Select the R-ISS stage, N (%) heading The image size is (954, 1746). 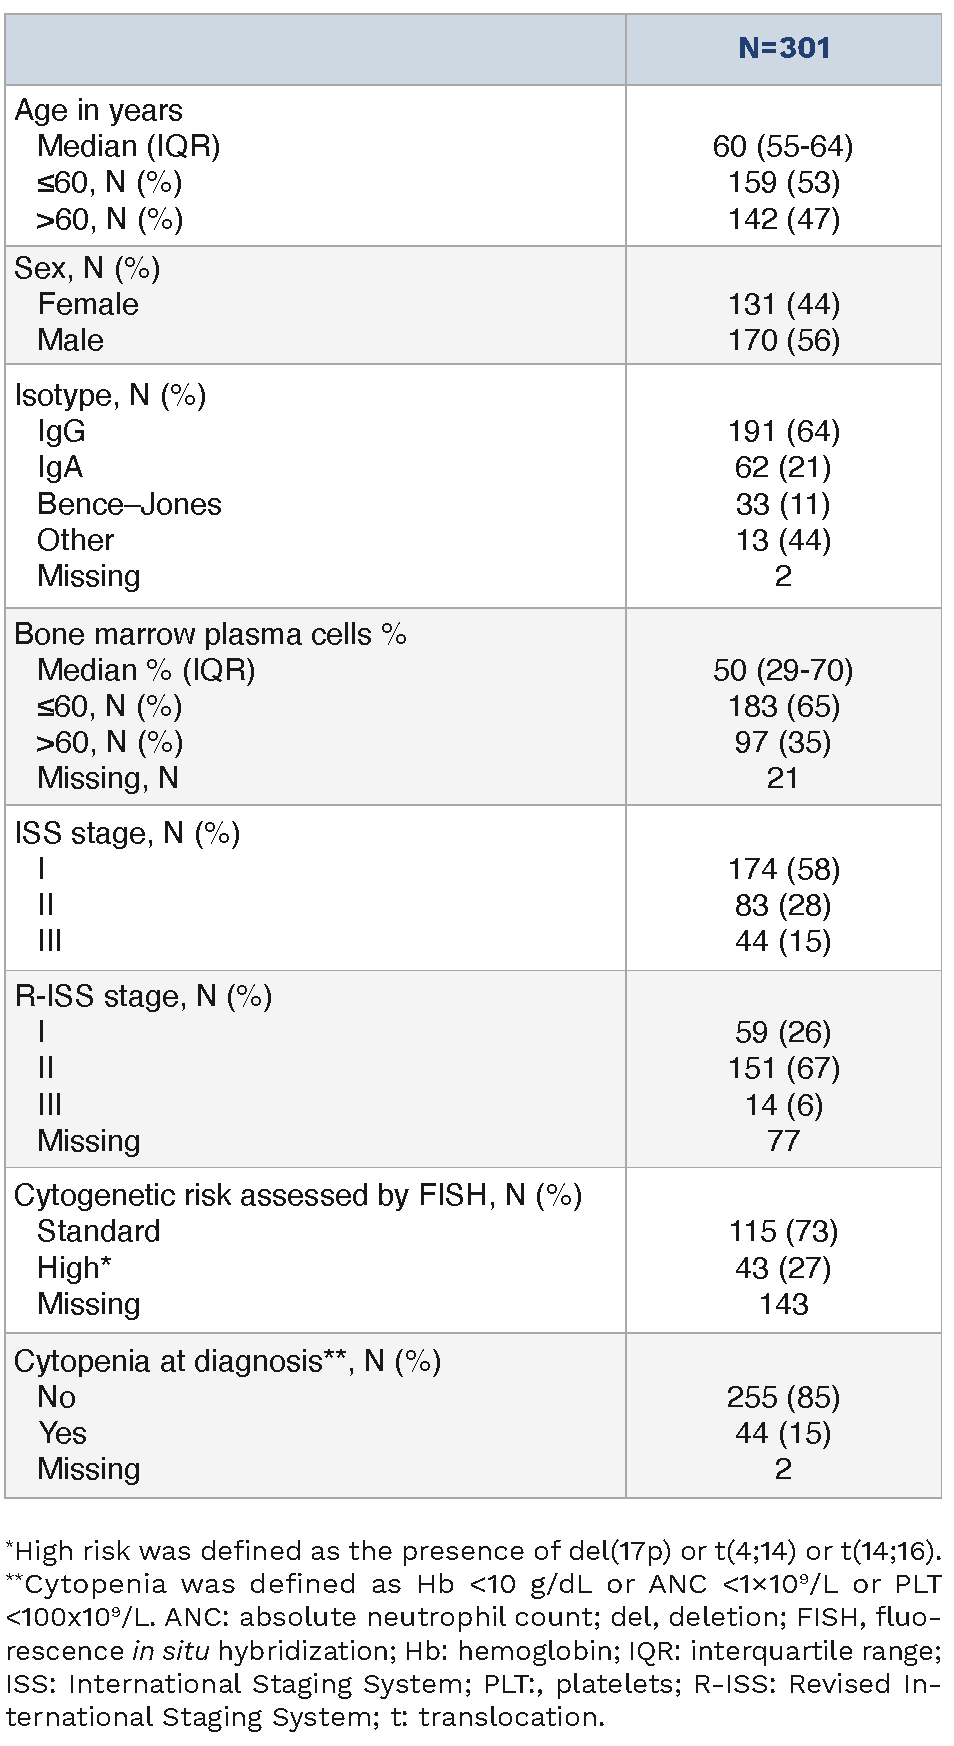[143, 996]
